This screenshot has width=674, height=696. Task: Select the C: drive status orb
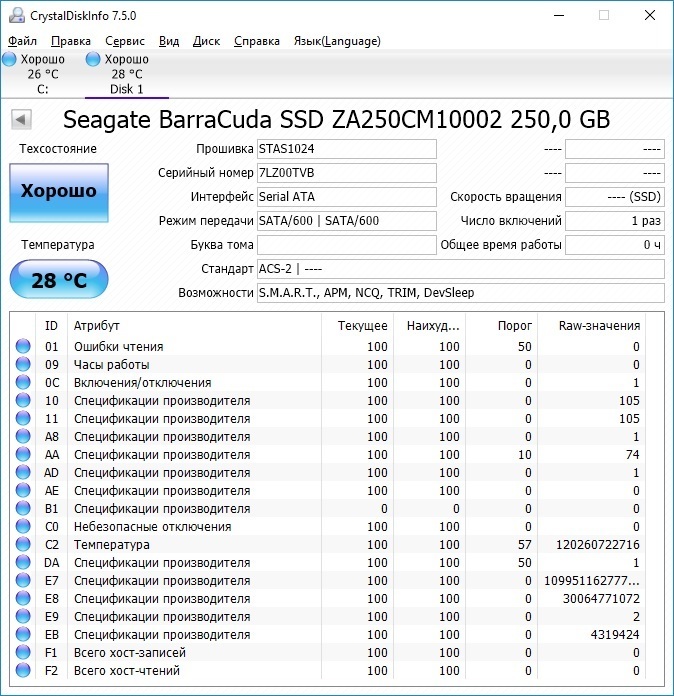(x=10, y=60)
